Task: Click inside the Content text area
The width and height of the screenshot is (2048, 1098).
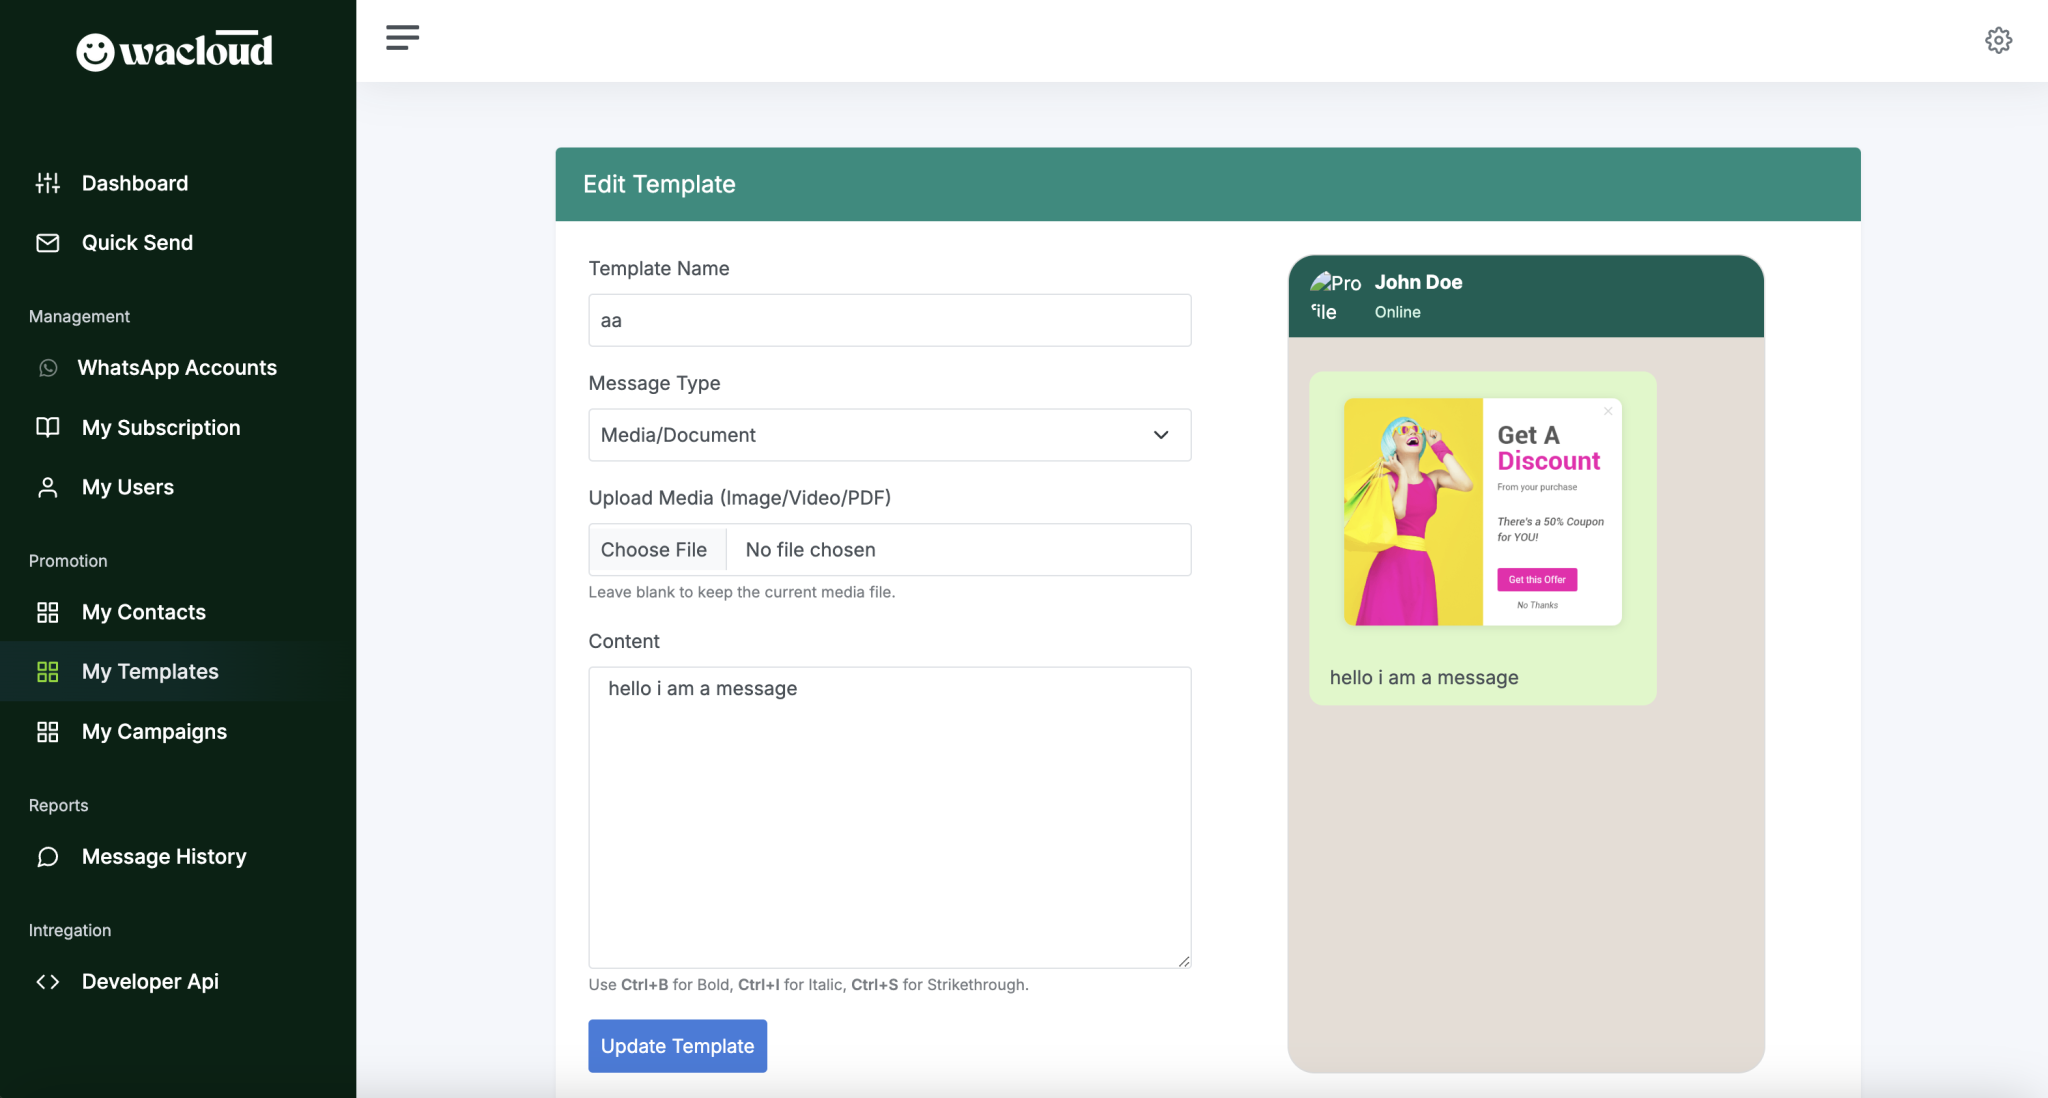Action: point(889,817)
